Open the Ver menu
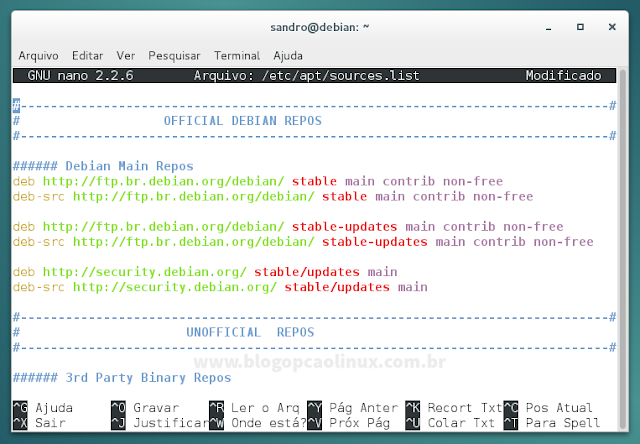 click(125, 56)
